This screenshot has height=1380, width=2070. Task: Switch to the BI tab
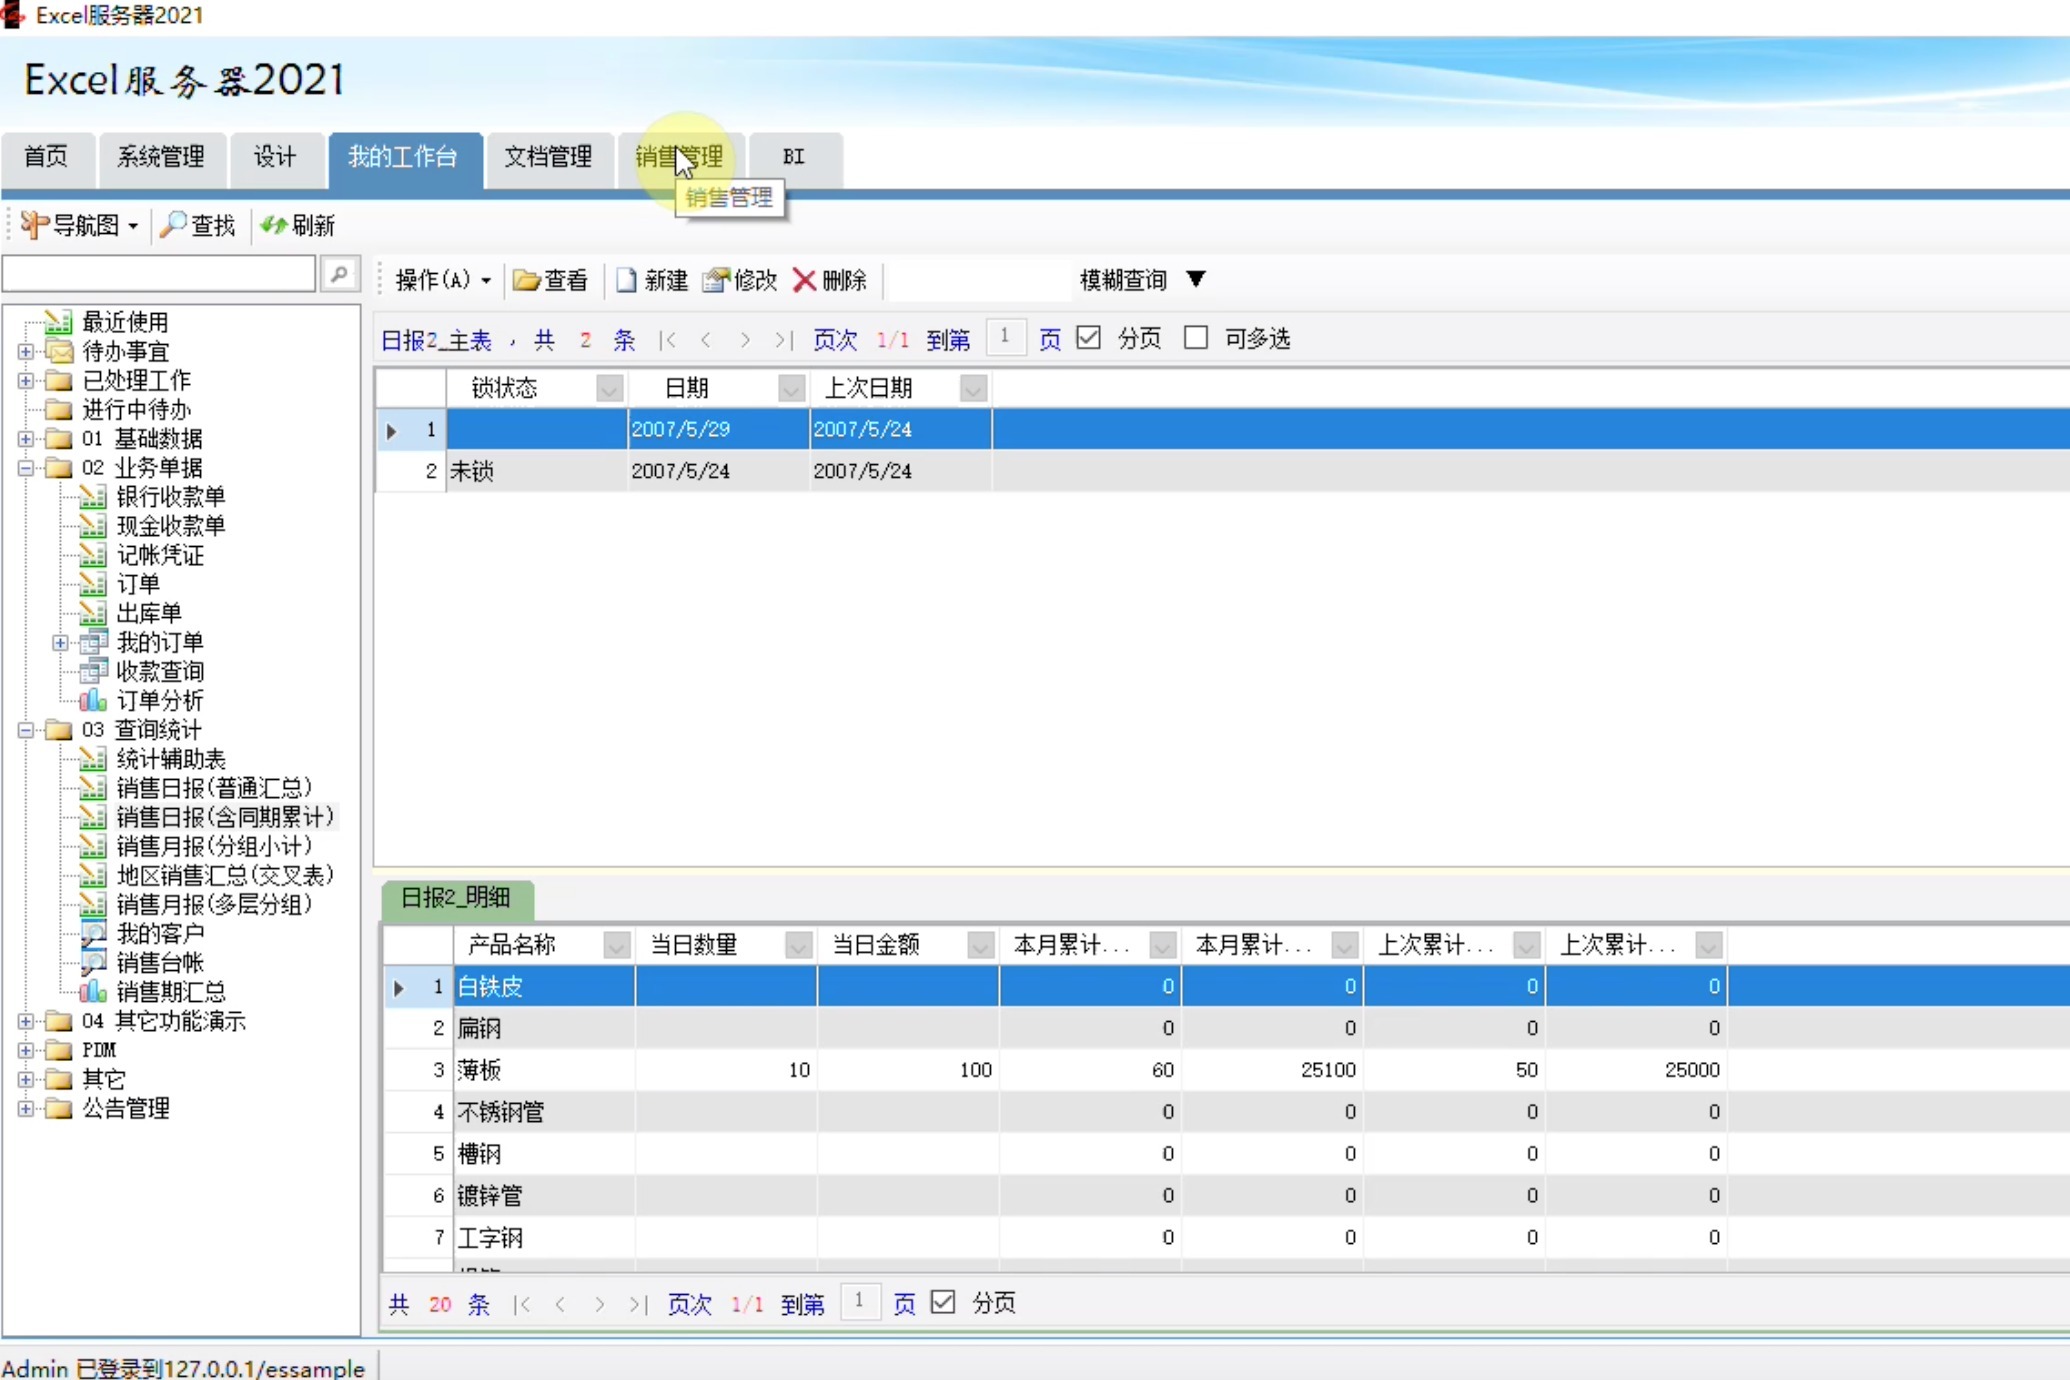[x=793, y=156]
